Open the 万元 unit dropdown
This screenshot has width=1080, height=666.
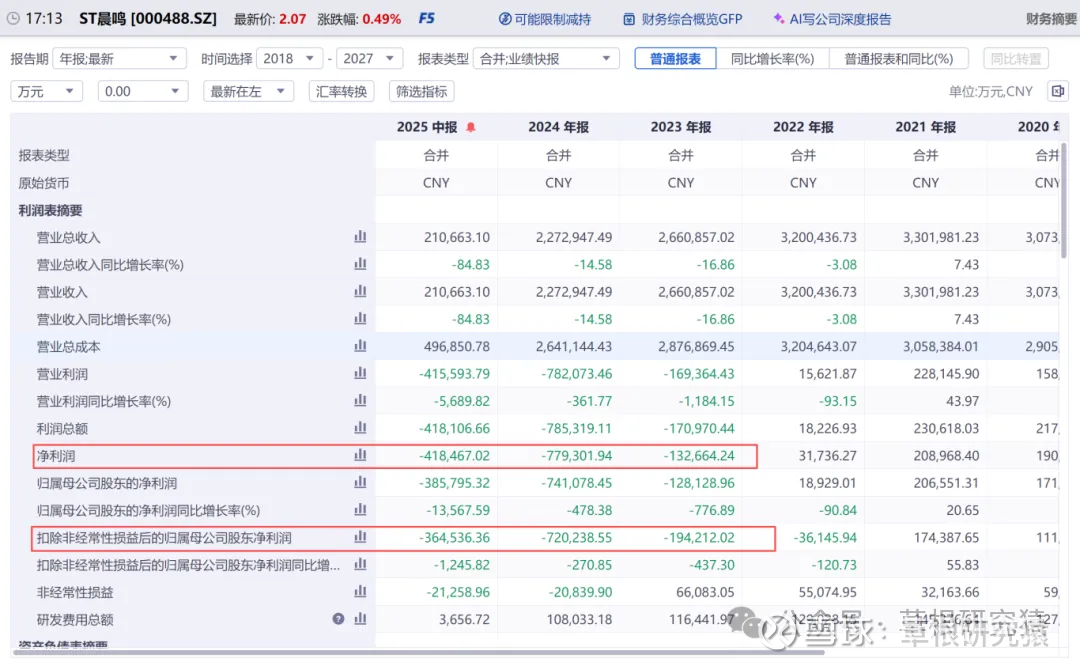coord(46,91)
